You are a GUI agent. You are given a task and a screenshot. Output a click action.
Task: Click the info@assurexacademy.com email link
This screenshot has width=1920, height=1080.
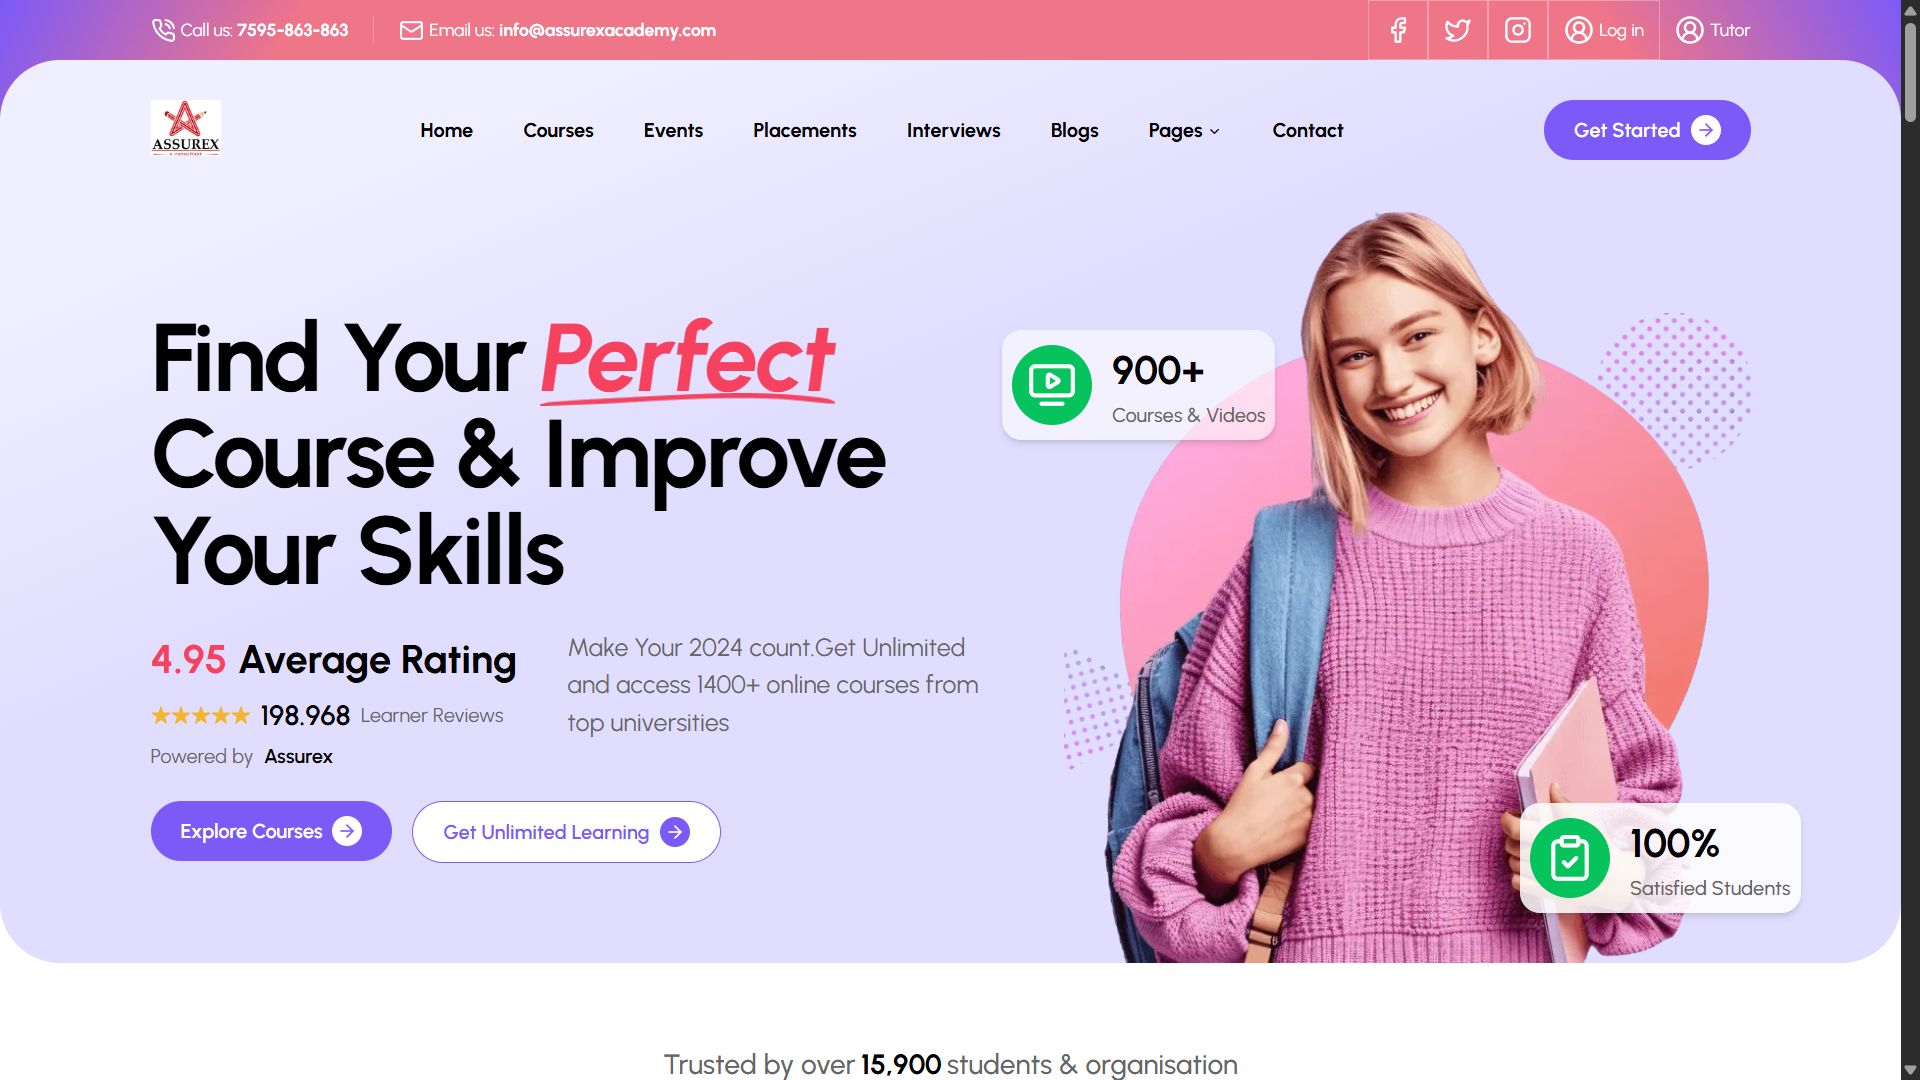[x=607, y=30]
